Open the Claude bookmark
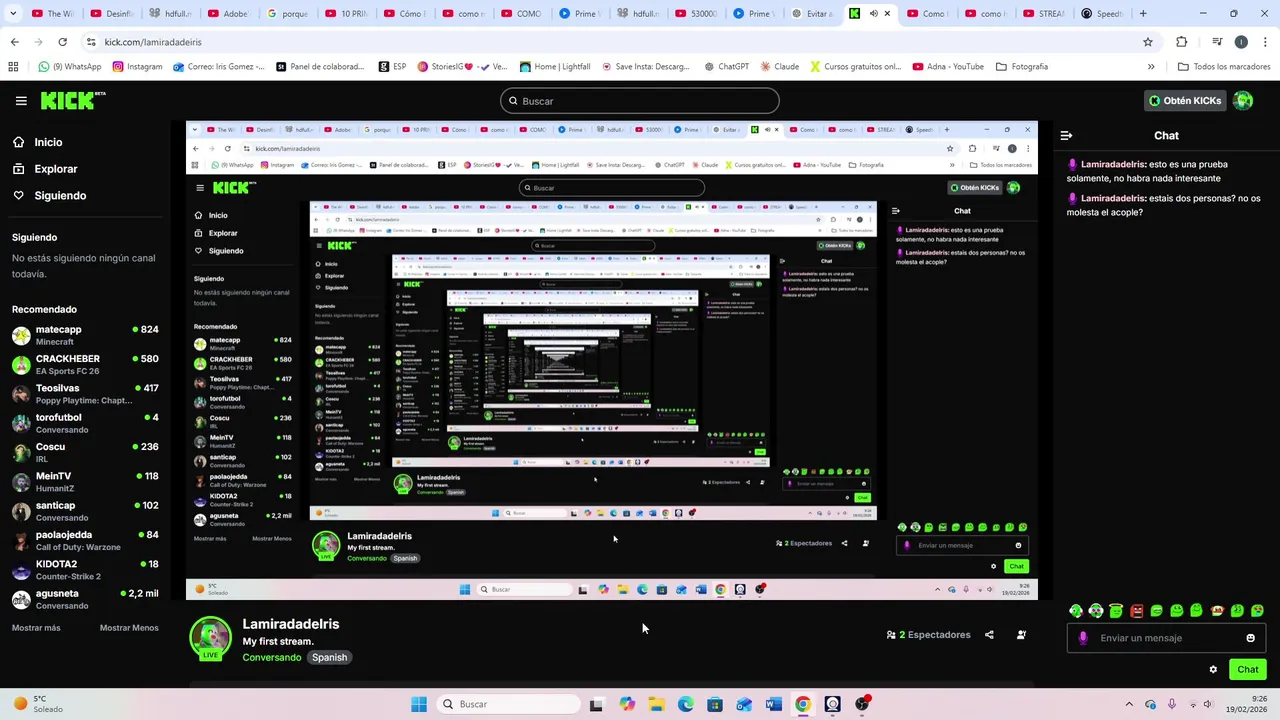 (778, 67)
